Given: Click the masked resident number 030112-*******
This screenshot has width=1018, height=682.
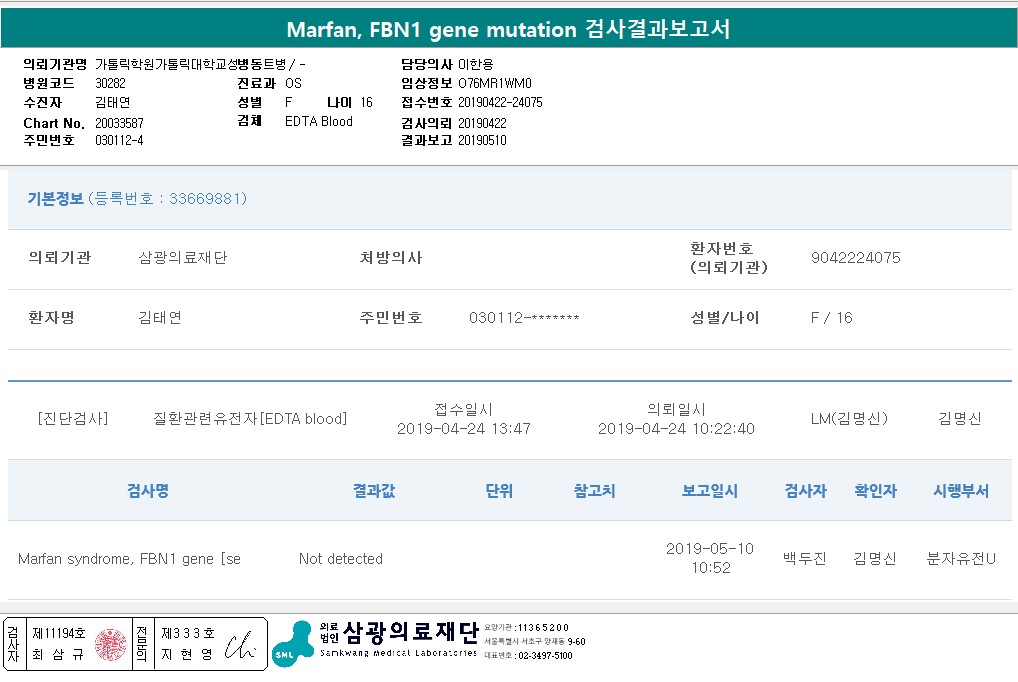Looking at the screenshot, I should click(524, 318).
